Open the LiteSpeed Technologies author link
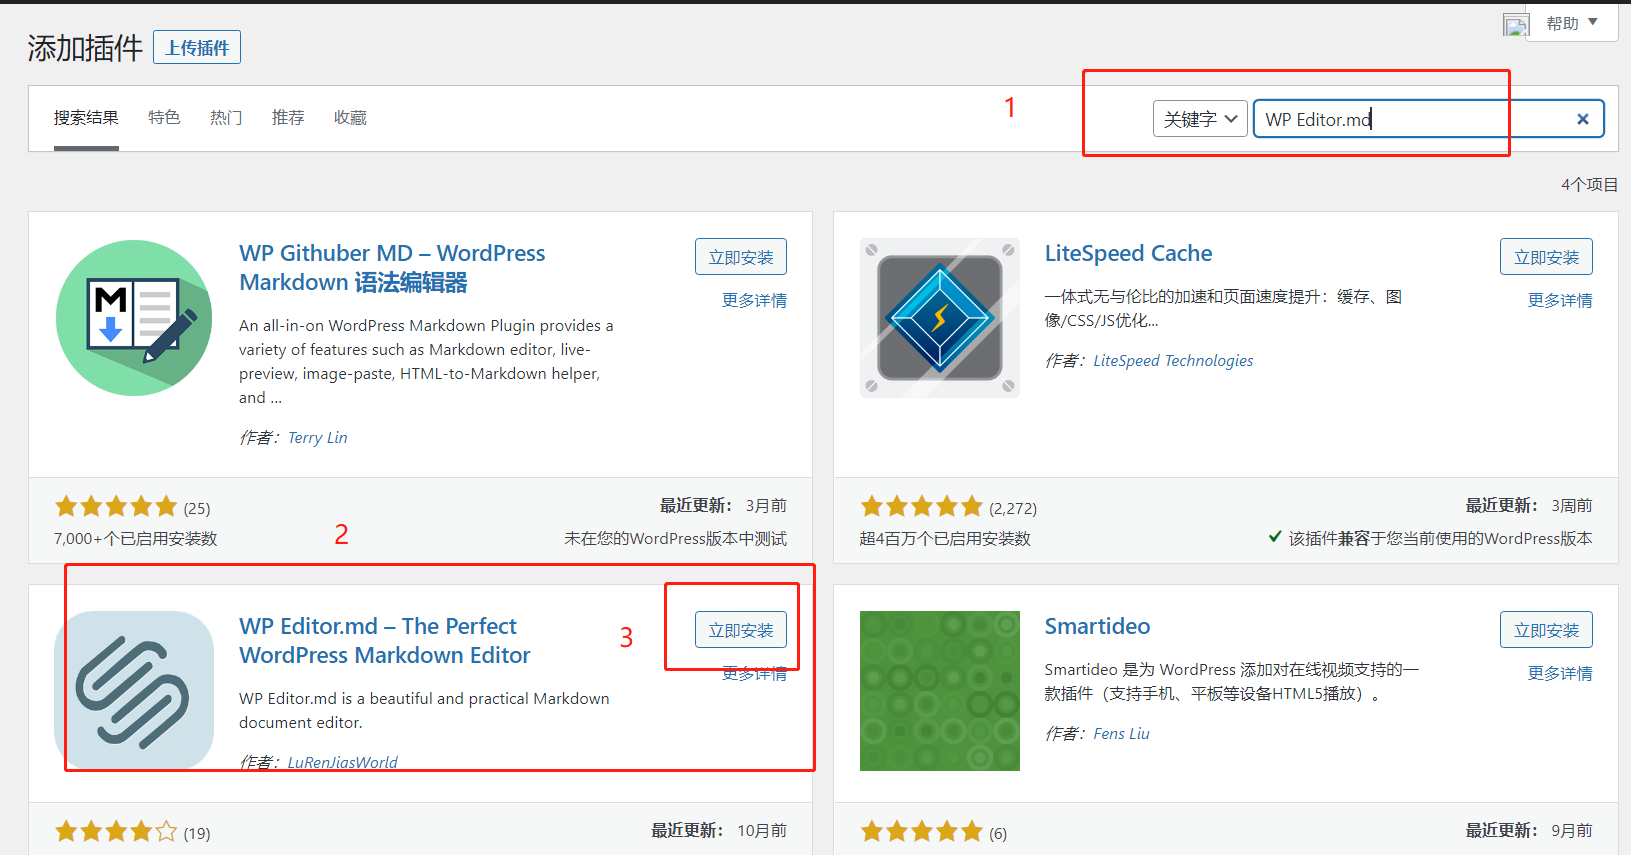Image resolution: width=1631 pixels, height=855 pixels. [x=1172, y=361]
